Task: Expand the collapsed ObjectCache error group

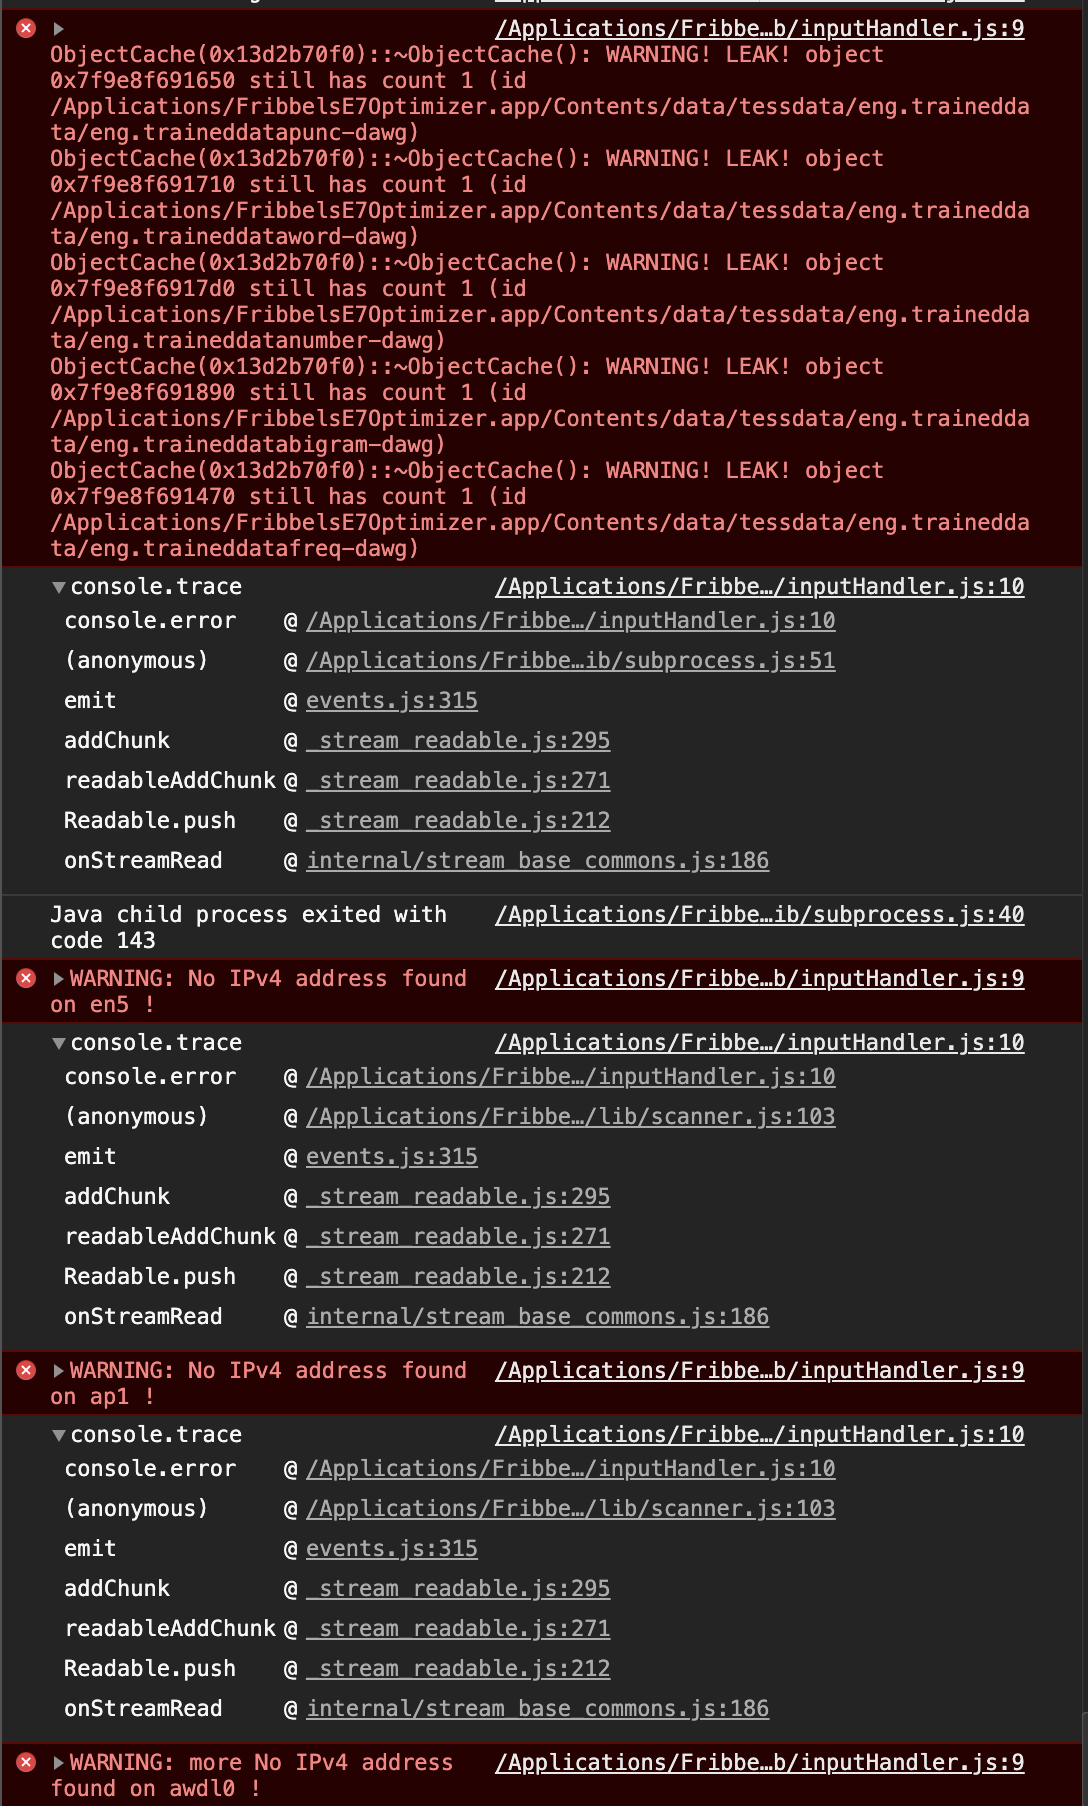Action: (57, 28)
